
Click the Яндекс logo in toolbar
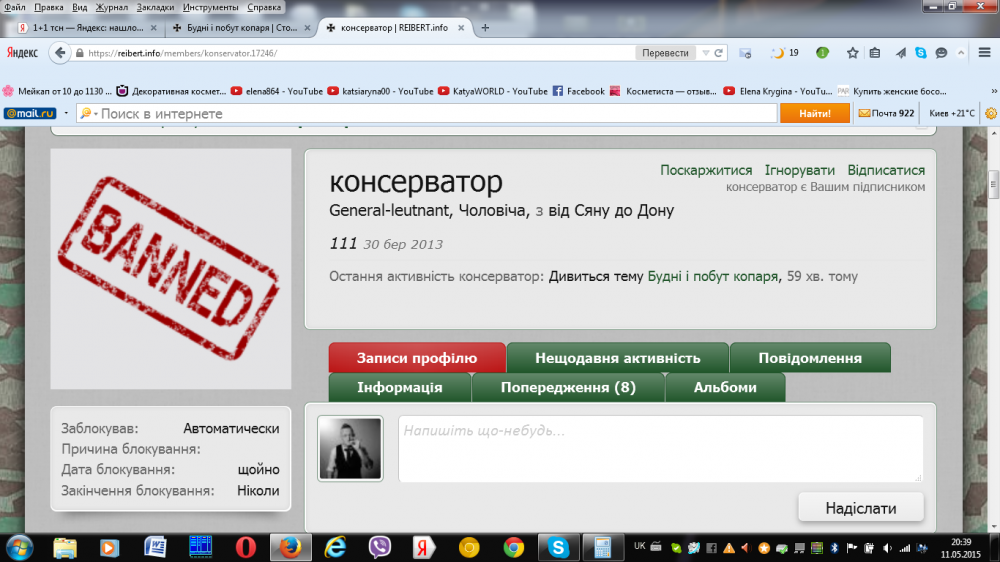22,53
